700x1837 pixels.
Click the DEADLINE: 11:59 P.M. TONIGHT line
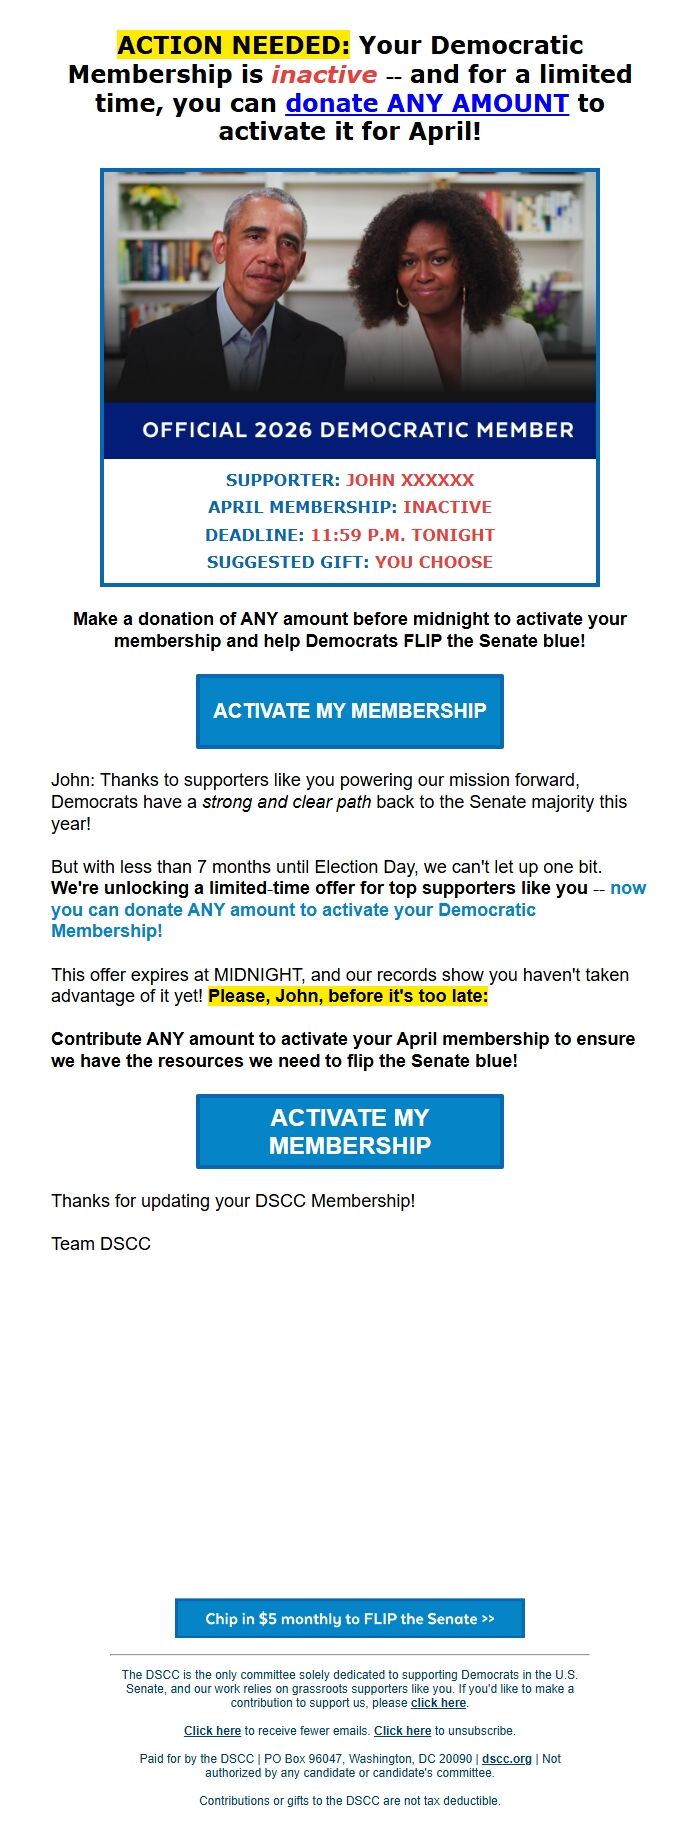tap(349, 534)
